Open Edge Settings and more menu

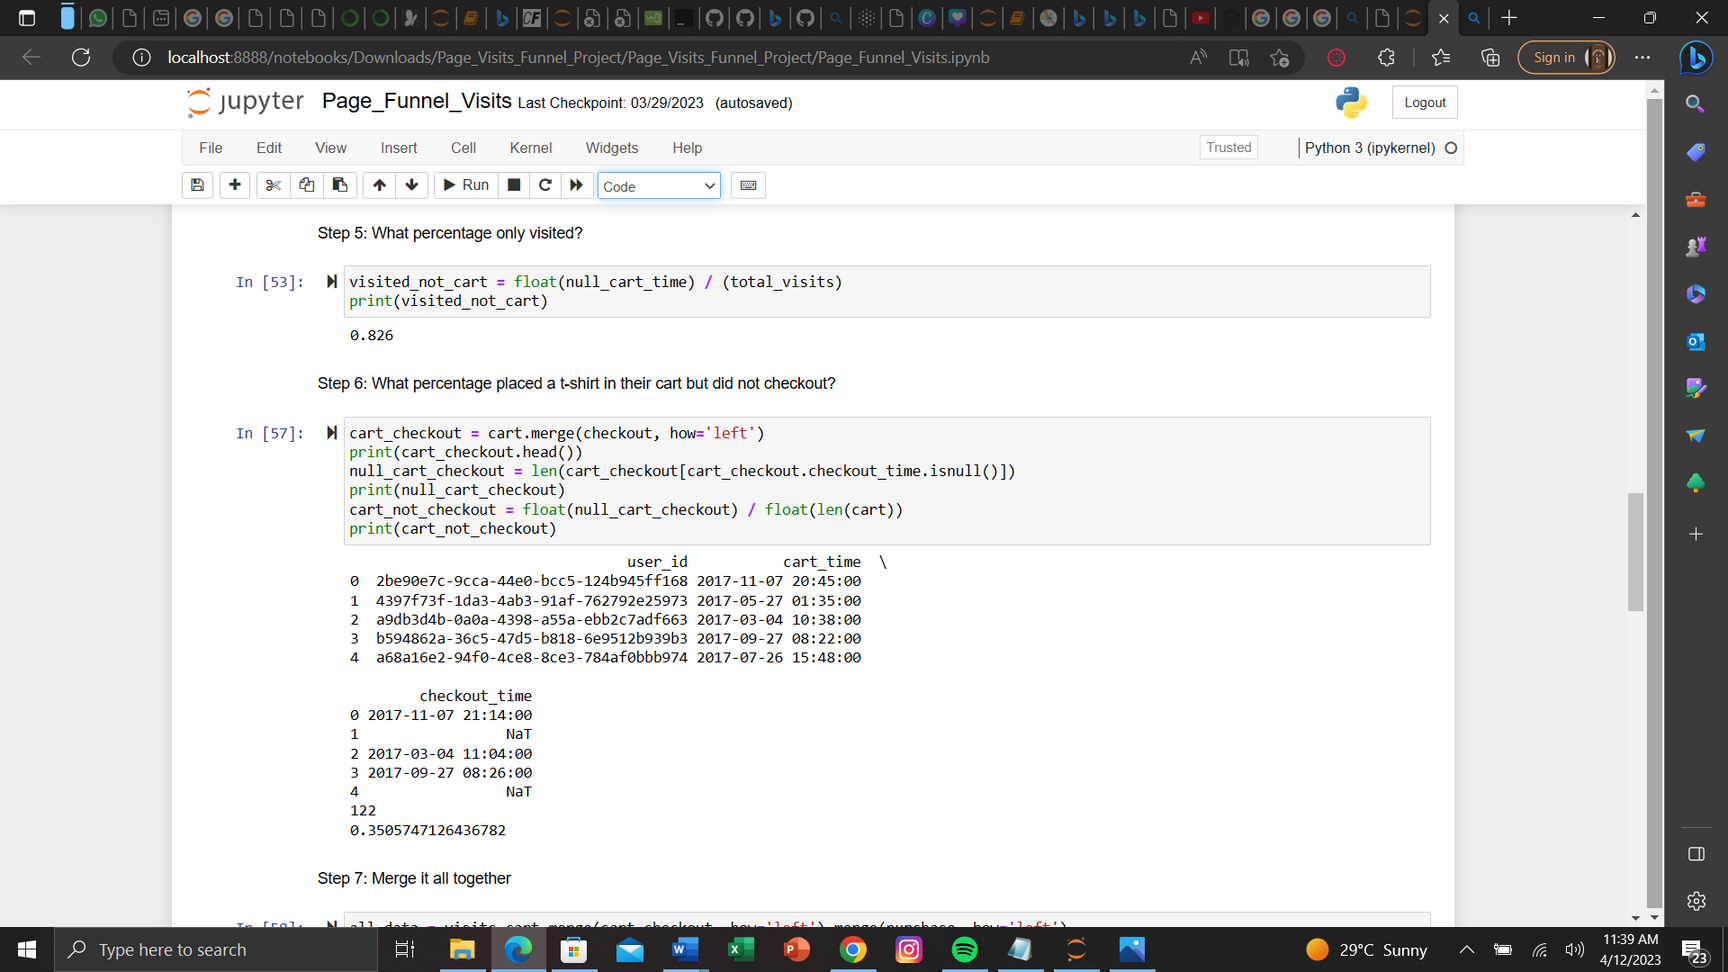coord(1642,58)
